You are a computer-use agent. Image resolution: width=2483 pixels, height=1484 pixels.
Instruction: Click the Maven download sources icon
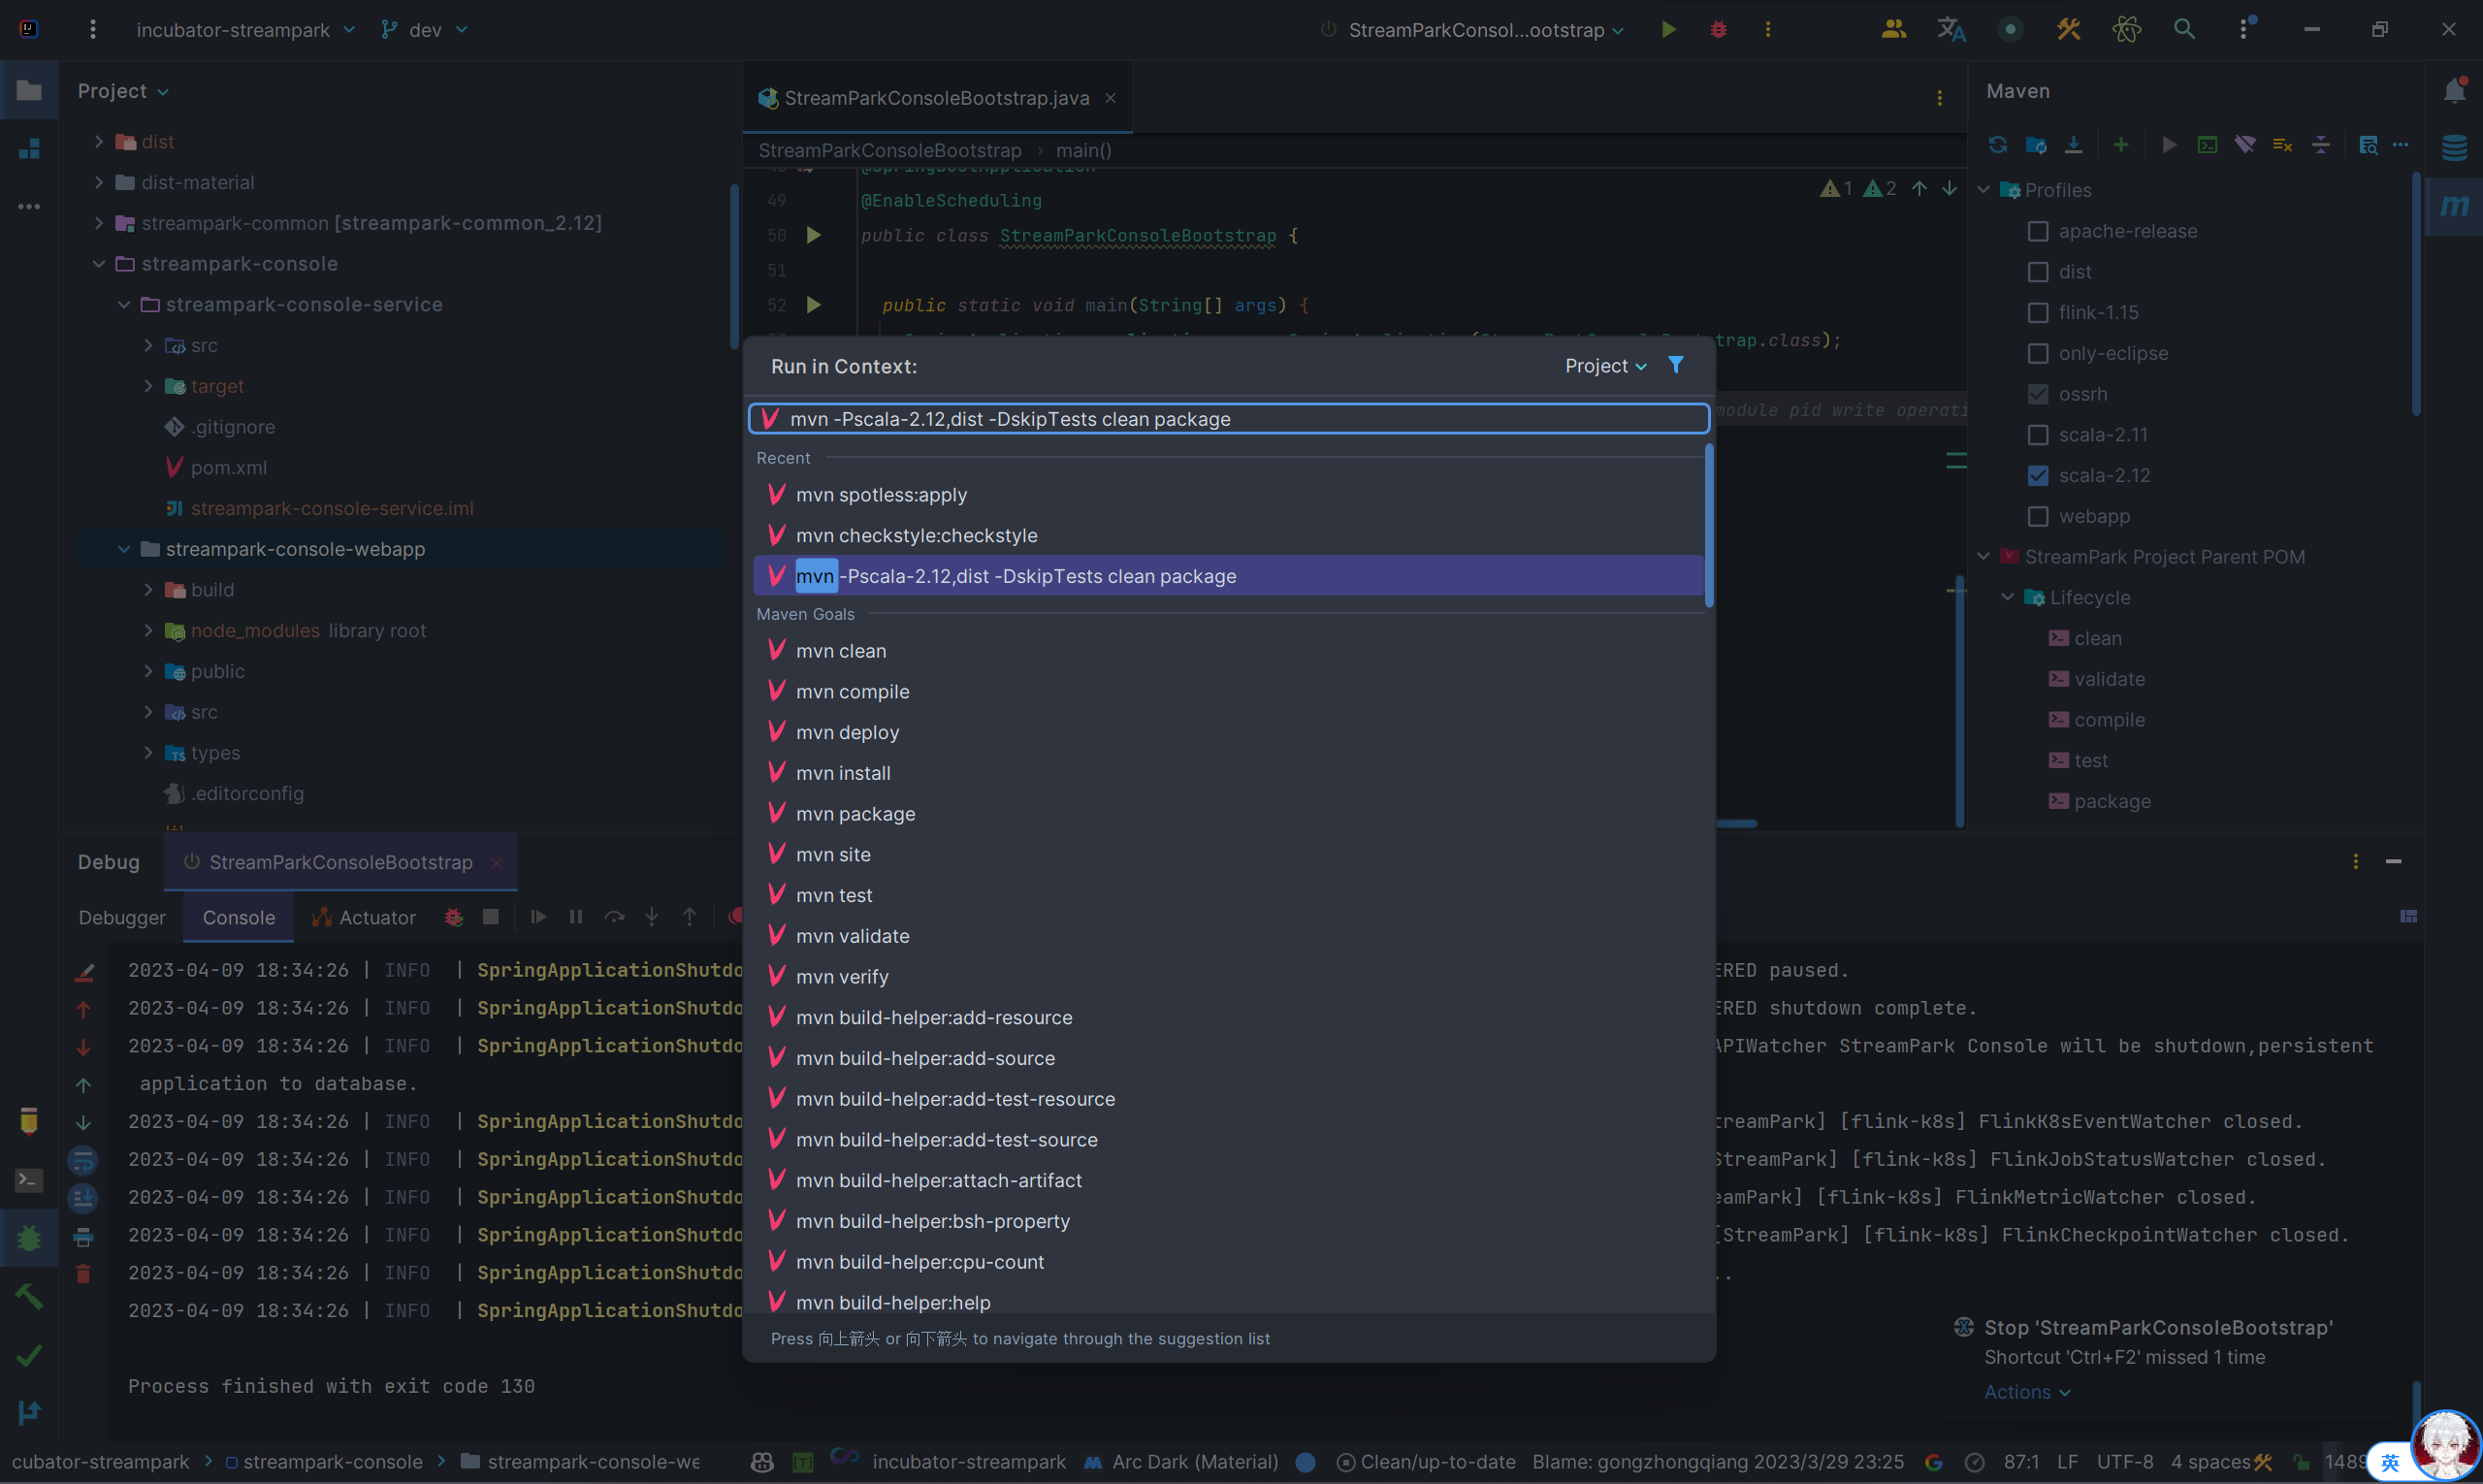(x=2073, y=145)
